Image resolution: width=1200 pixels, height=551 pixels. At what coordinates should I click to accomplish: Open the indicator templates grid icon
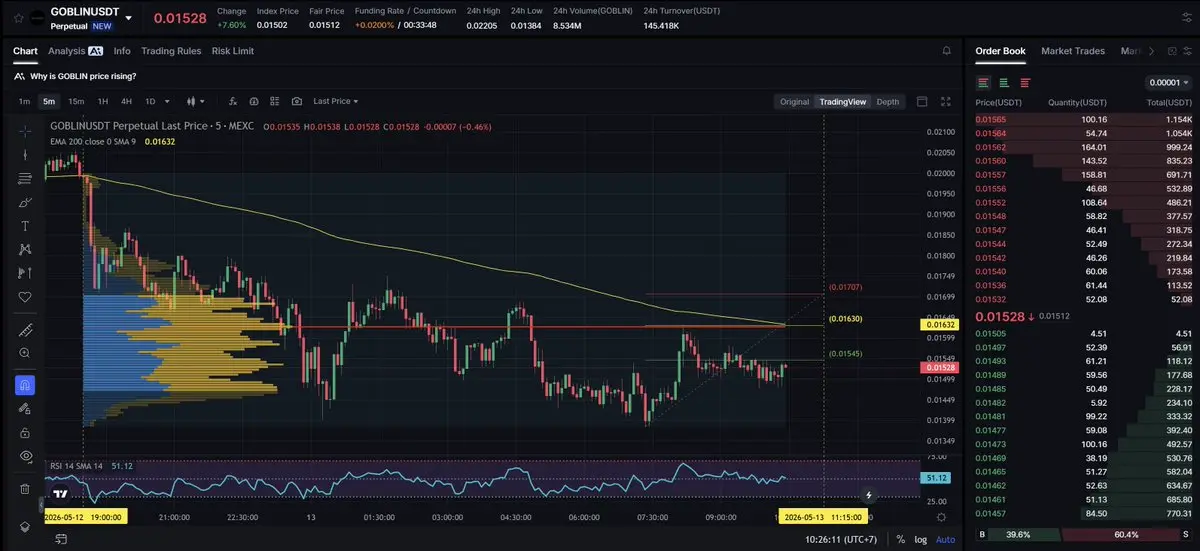[x=275, y=101]
